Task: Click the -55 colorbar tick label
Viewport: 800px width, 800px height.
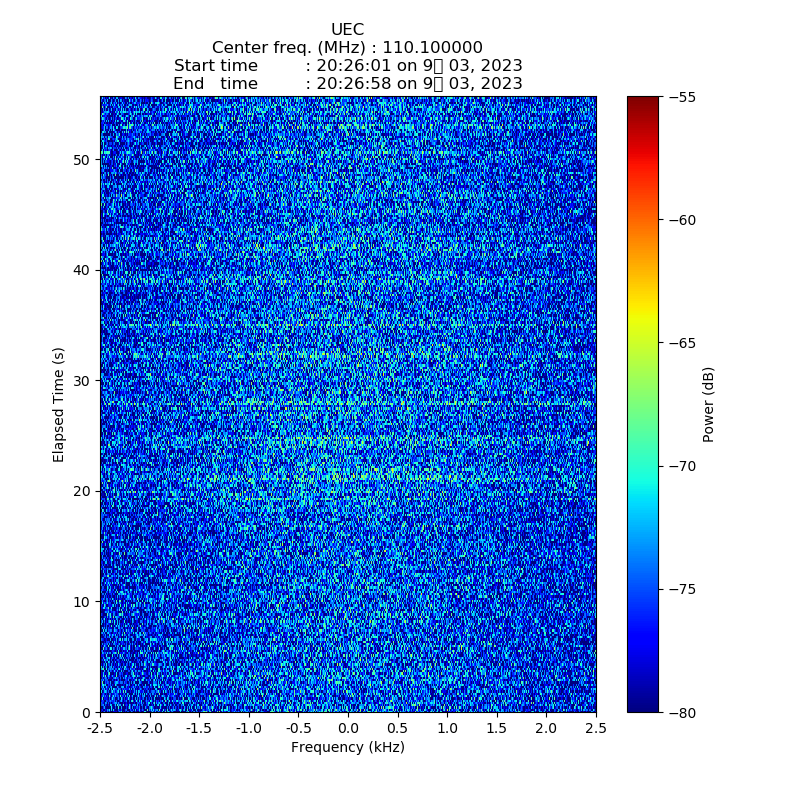Action: (683, 97)
